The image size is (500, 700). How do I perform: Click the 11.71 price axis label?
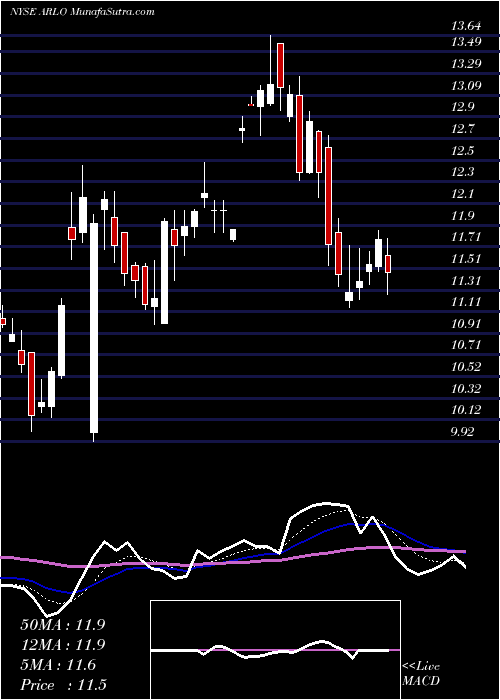(x=467, y=238)
